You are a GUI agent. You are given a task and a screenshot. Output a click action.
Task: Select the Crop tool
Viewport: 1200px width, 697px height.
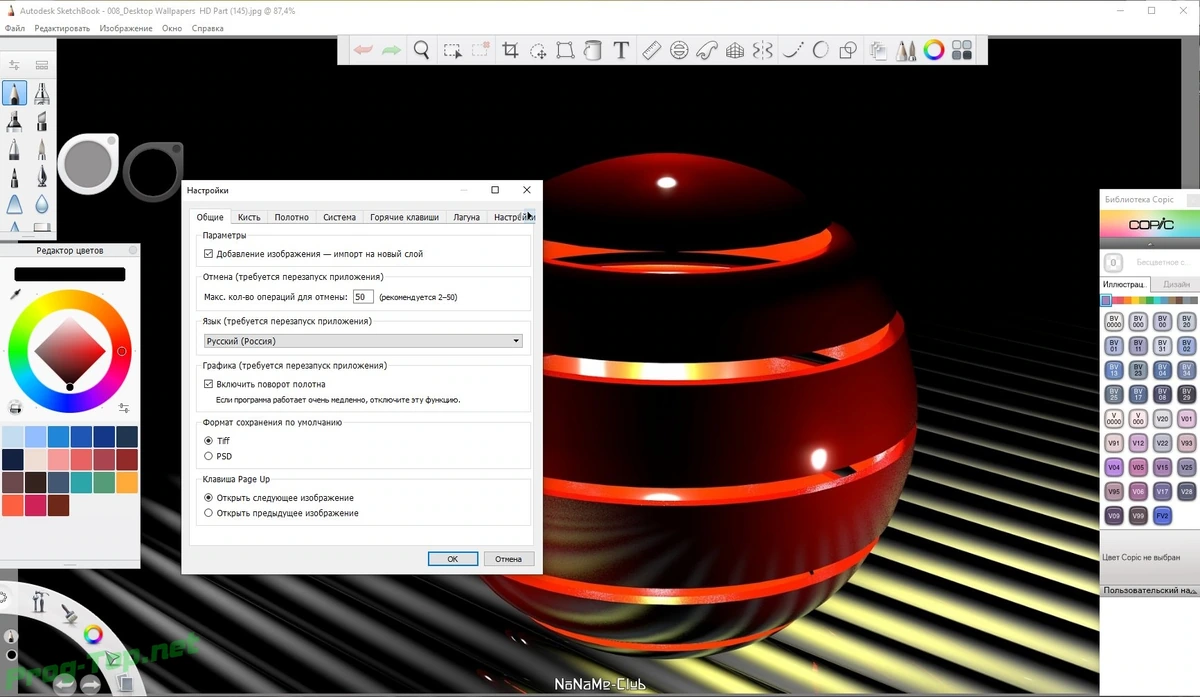tap(511, 50)
